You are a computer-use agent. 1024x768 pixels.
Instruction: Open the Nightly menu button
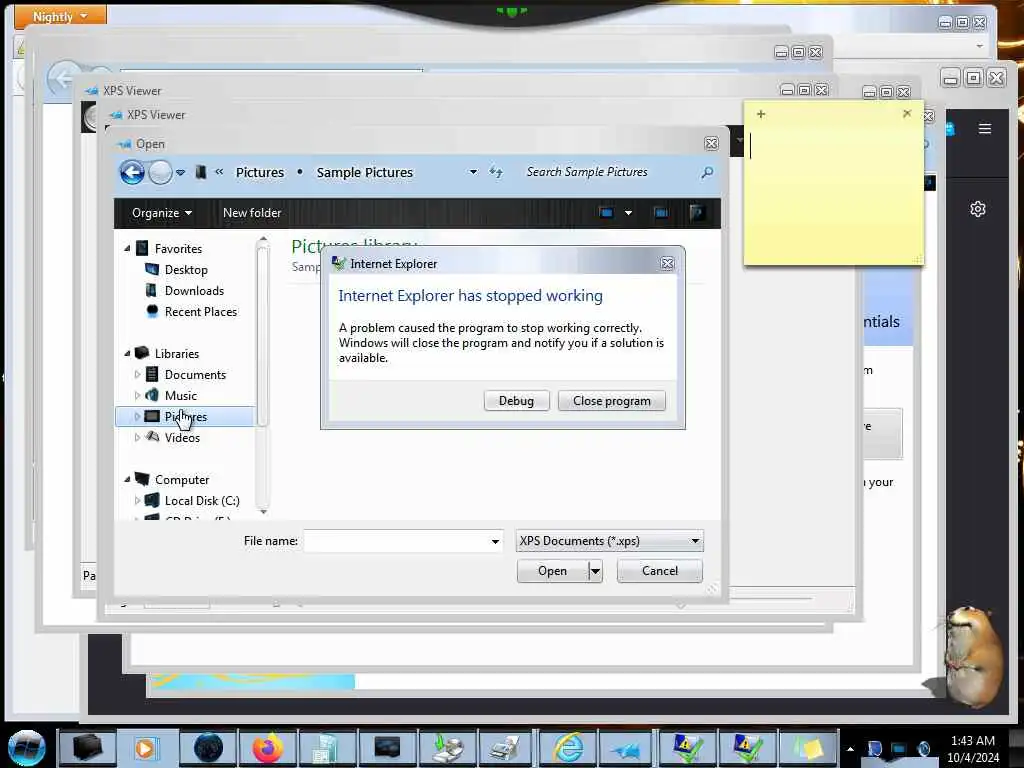tap(60, 16)
